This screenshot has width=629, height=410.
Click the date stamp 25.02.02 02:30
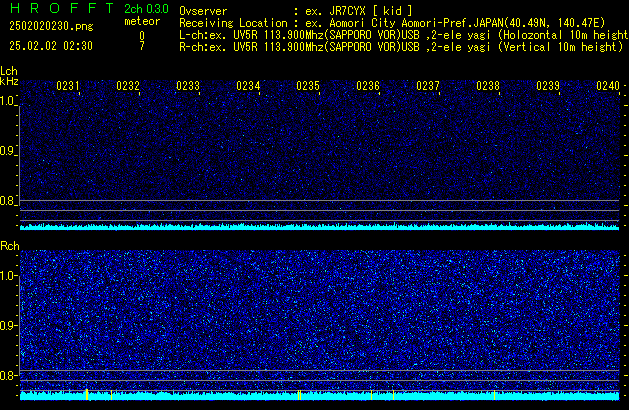click(x=51, y=46)
